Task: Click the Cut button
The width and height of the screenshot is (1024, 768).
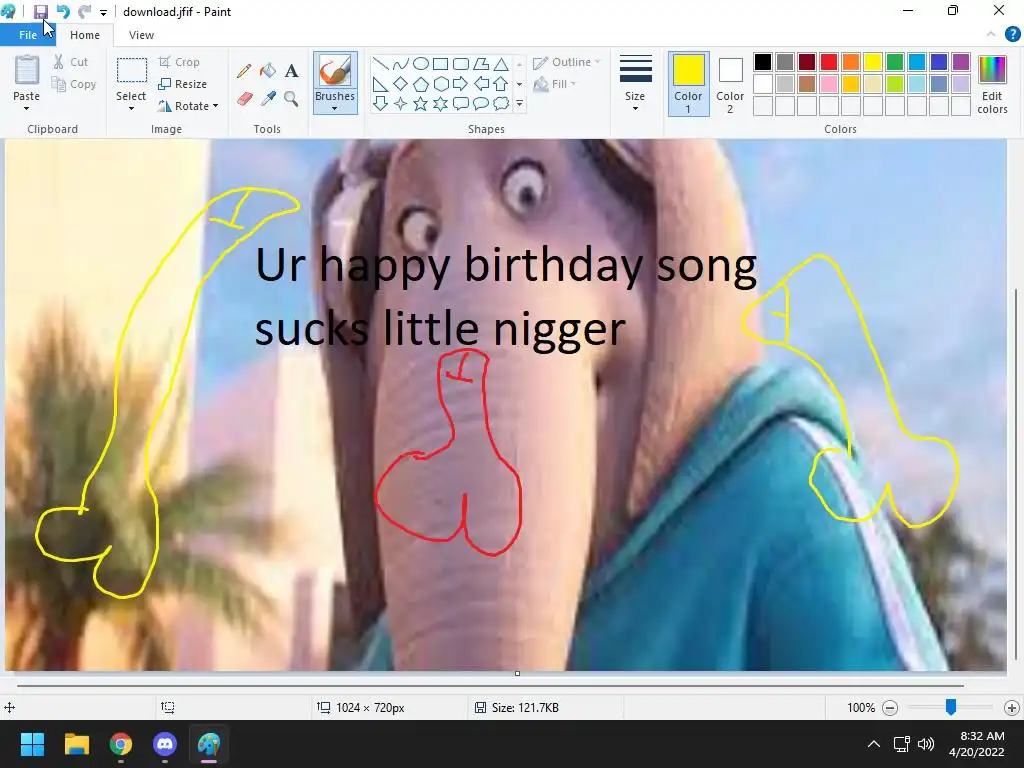Action: pos(71,62)
